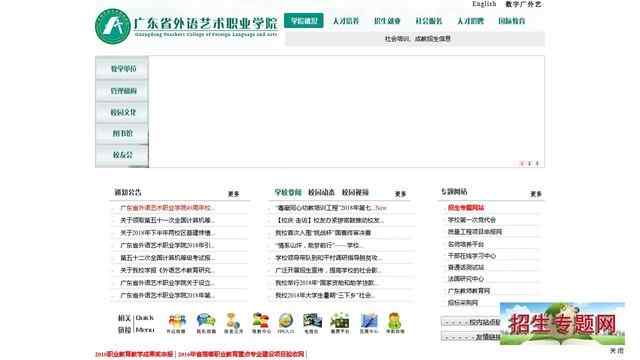Image resolution: width=640 pixels, height=360 pixels.
Task: Click the green person mailbox icon
Action: (x=395, y=321)
